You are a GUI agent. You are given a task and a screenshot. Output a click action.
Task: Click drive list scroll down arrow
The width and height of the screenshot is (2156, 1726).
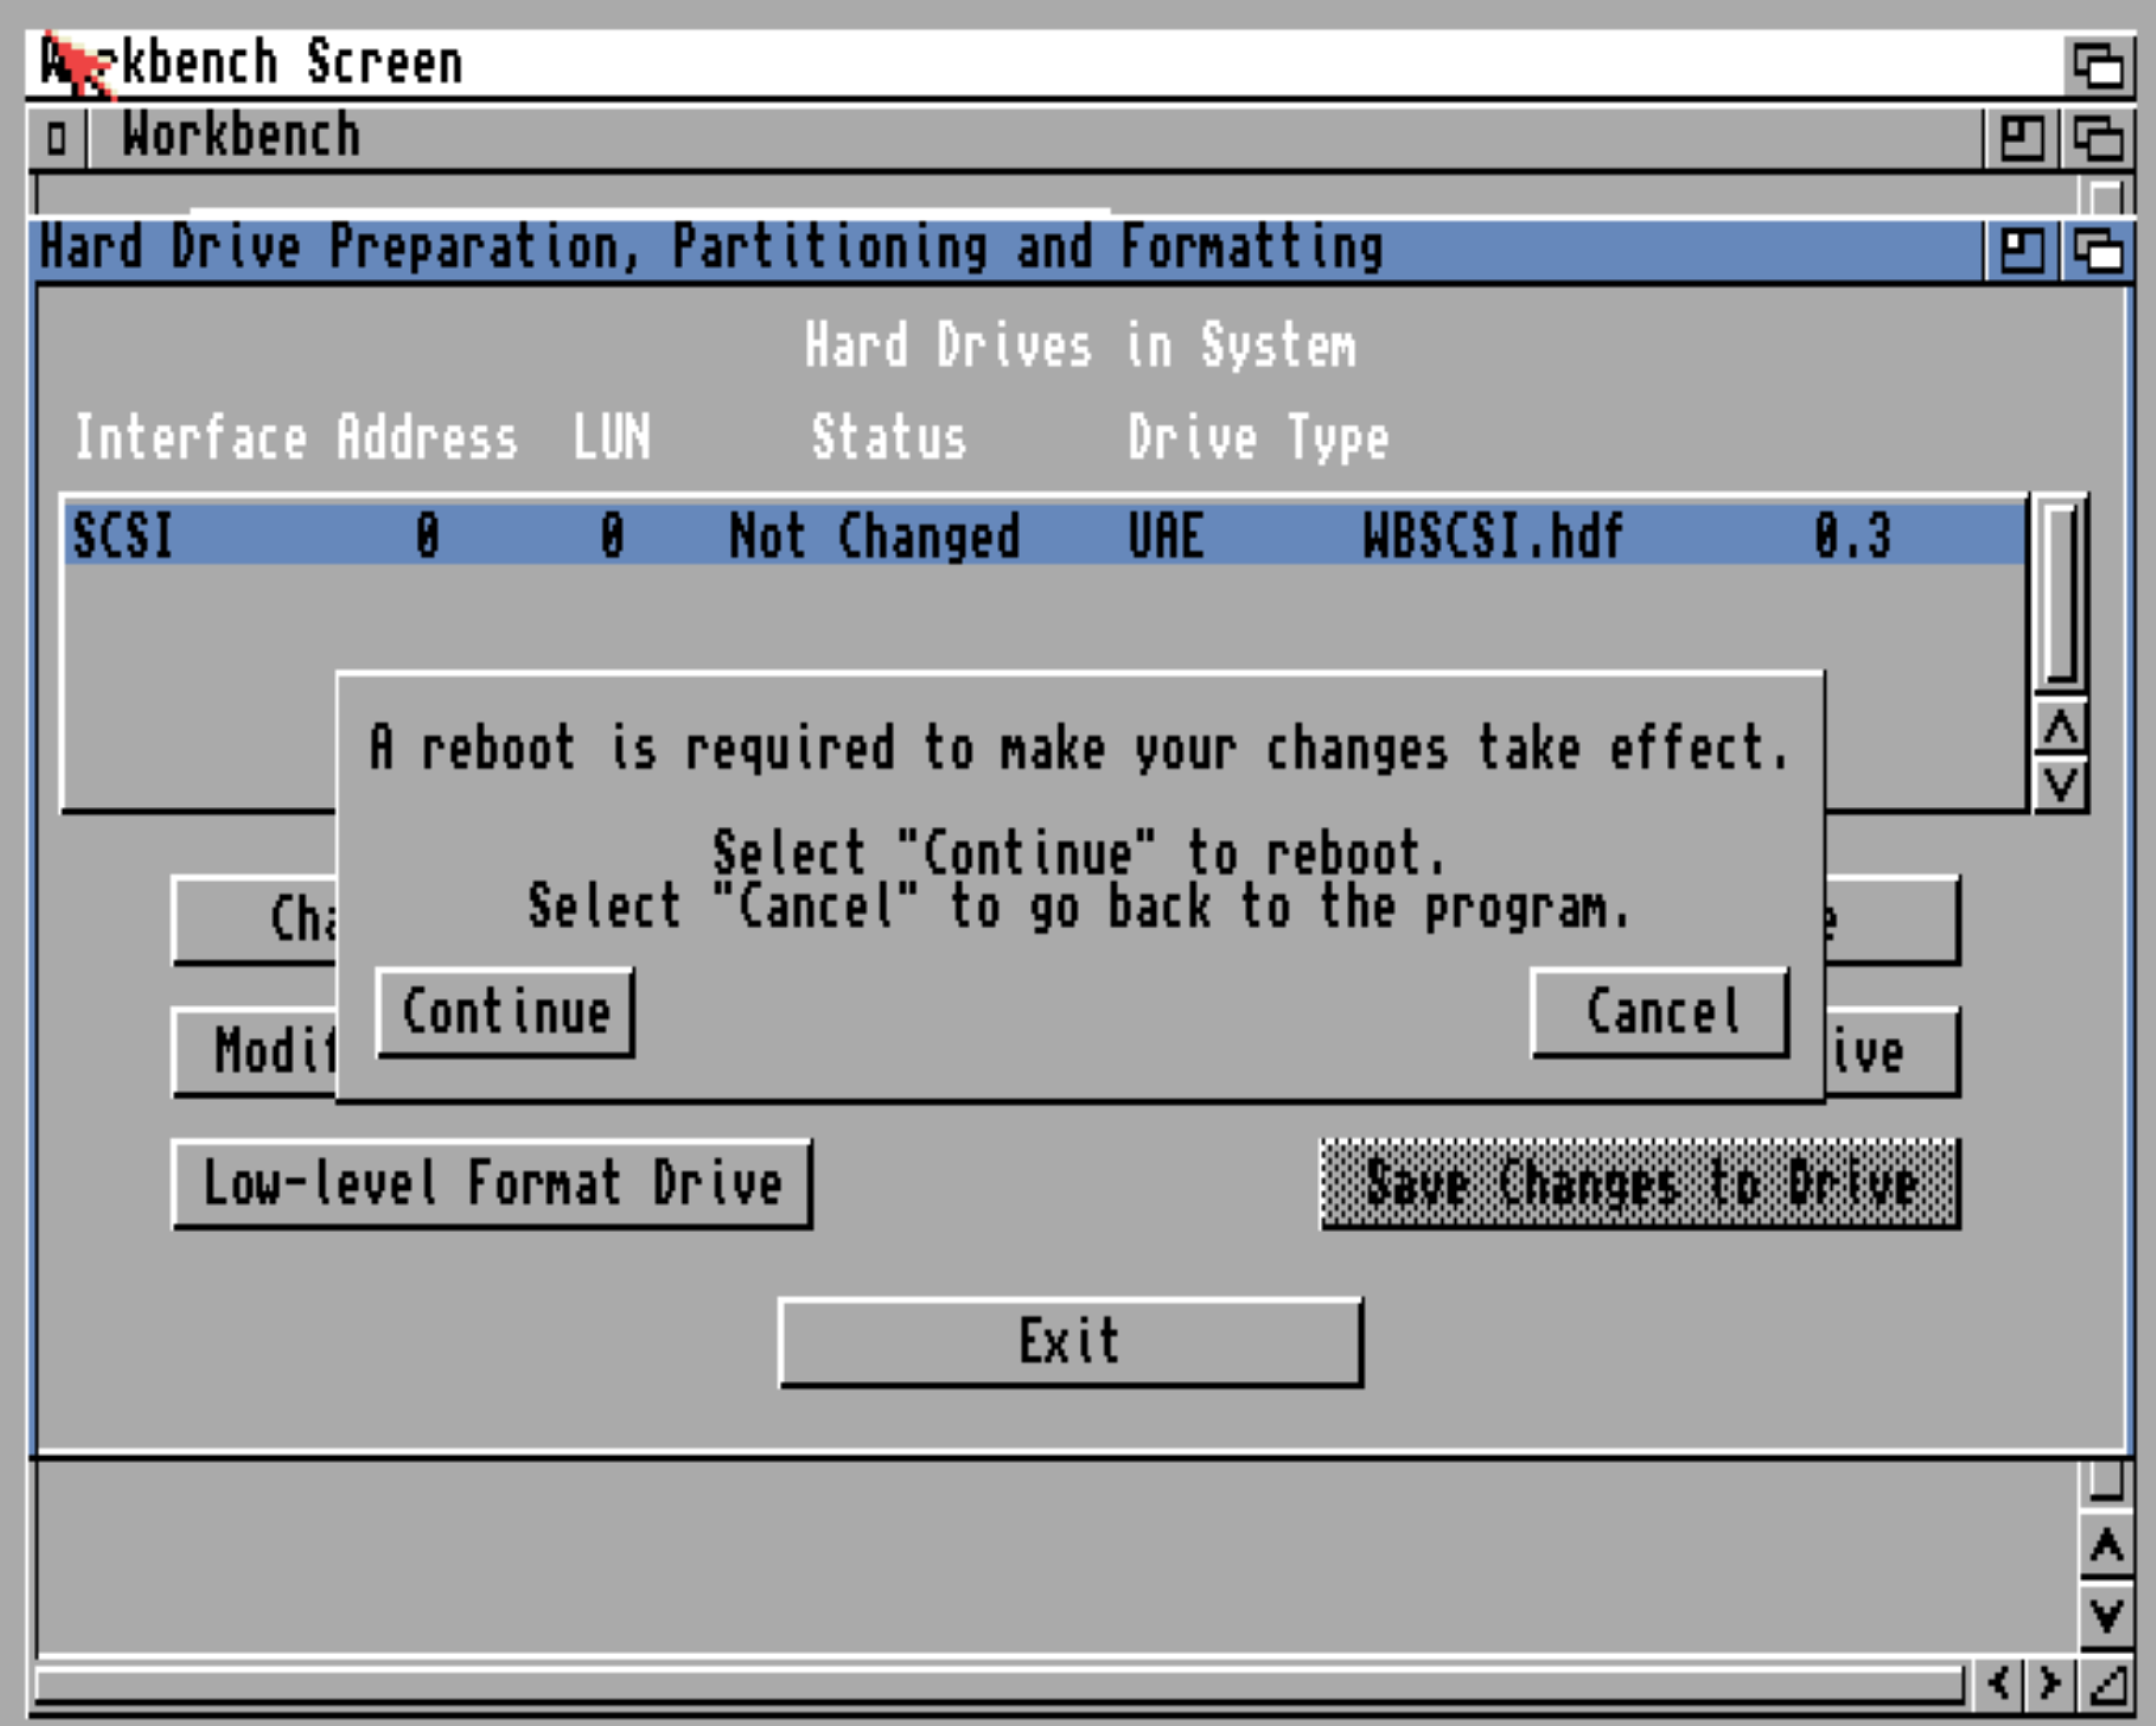tap(2061, 785)
